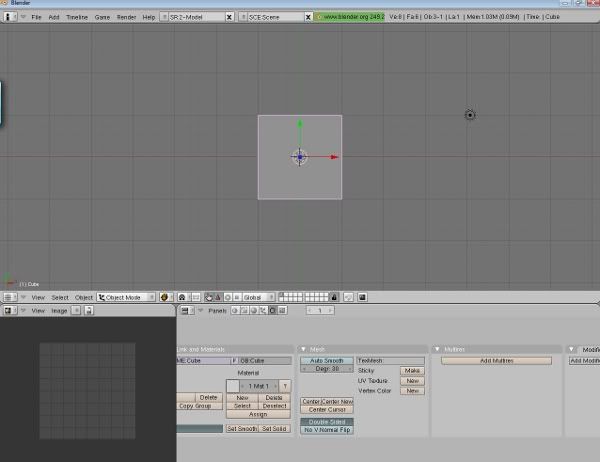Enable the translate manipulator triangle icon
The width and height of the screenshot is (600, 462).
point(218,297)
